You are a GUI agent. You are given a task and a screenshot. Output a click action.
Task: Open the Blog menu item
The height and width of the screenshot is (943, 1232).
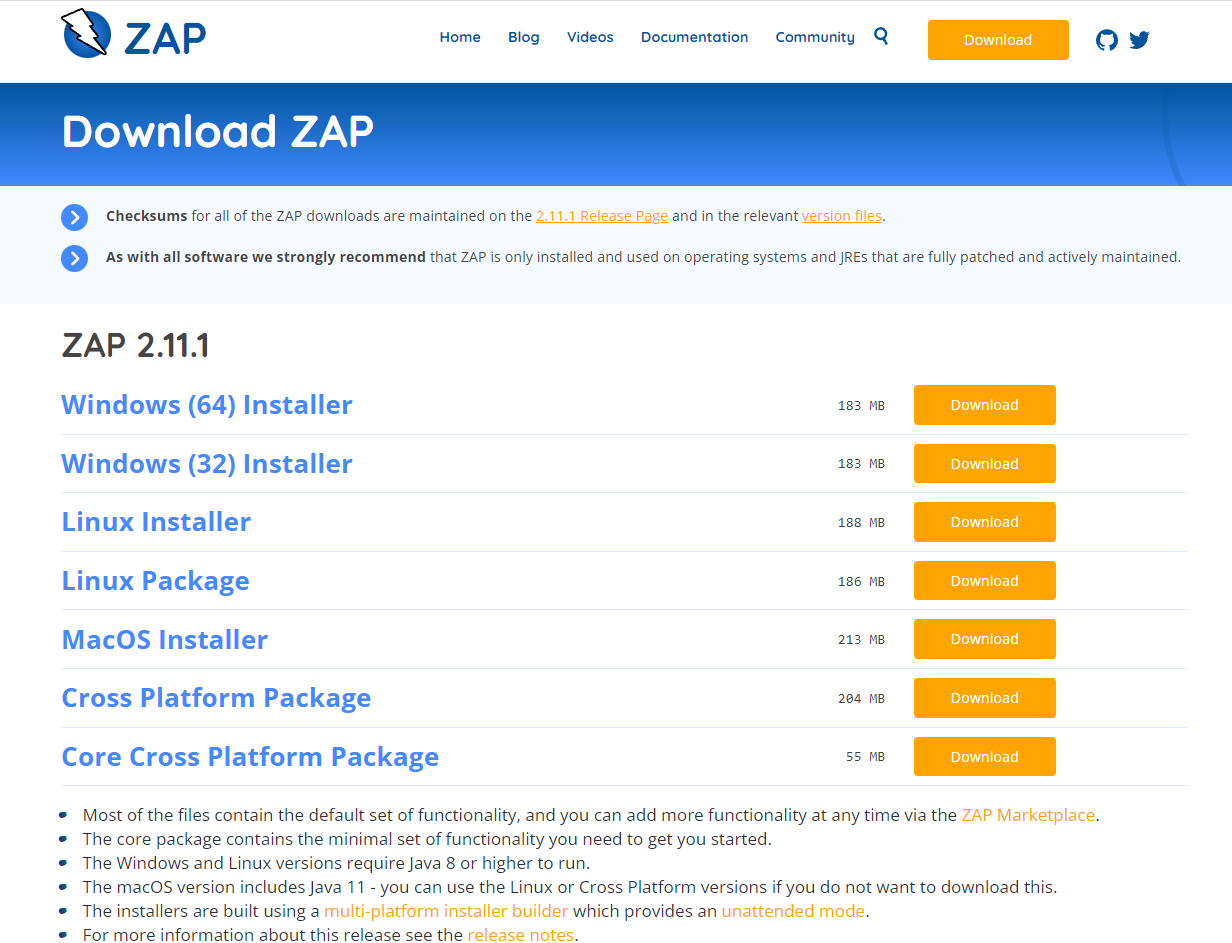click(x=524, y=37)
